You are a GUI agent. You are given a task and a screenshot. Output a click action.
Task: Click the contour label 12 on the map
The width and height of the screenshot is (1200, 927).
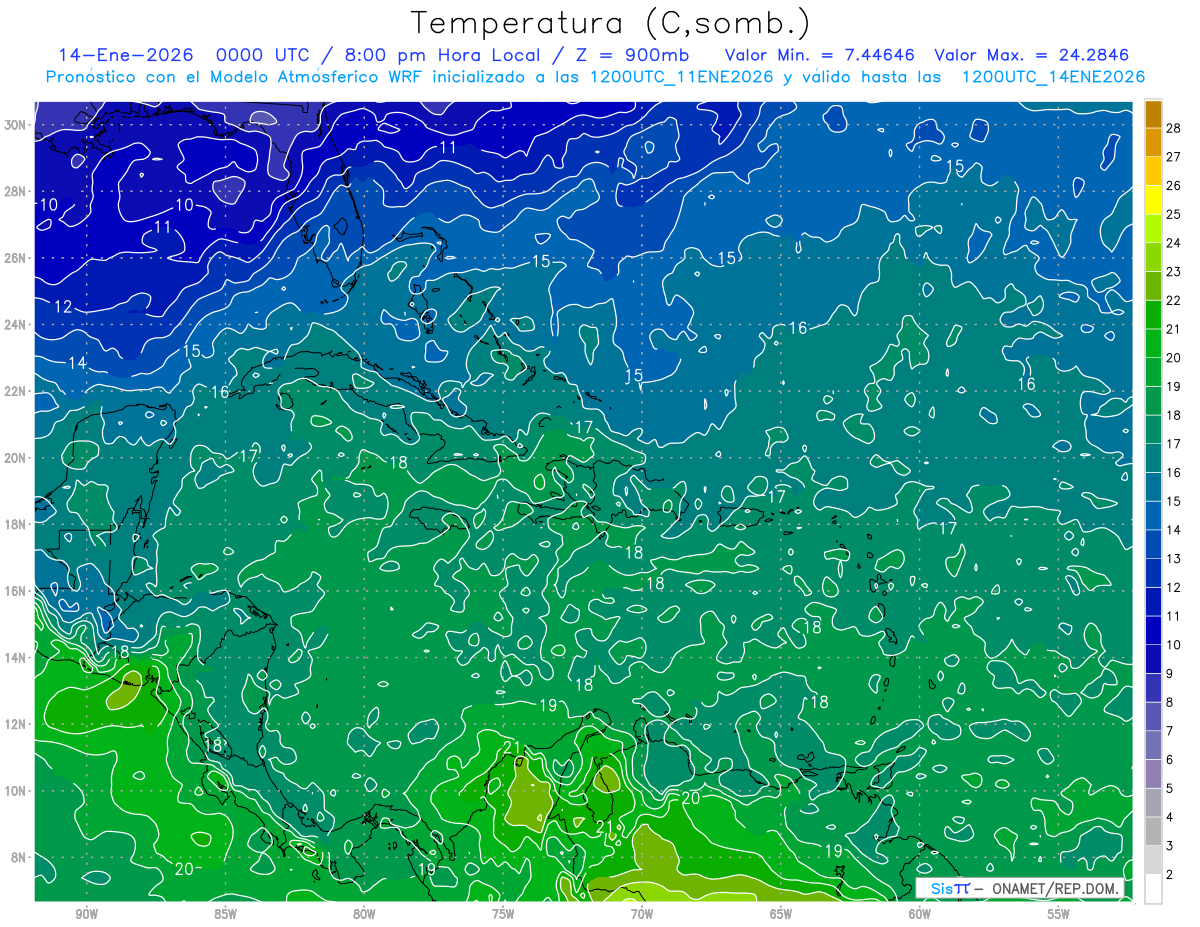63,307
